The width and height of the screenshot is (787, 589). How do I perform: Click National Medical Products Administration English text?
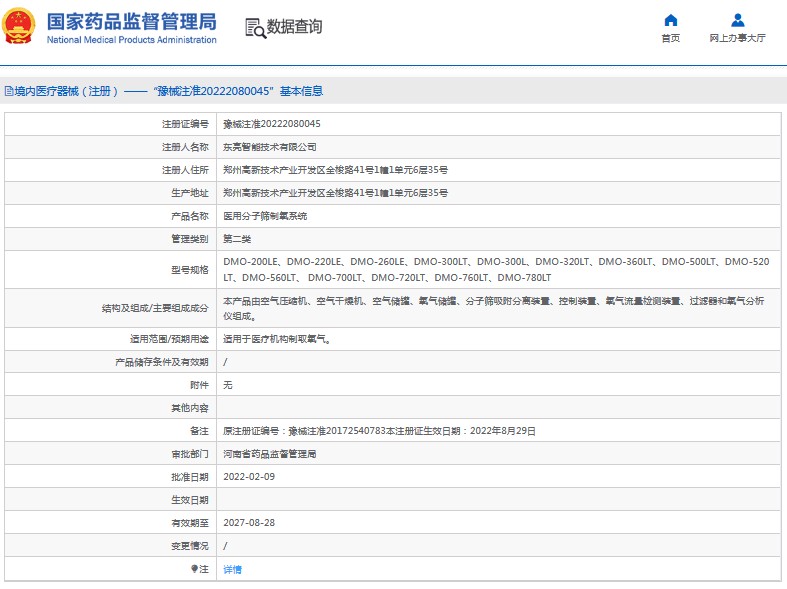click(x=131, y=40)
